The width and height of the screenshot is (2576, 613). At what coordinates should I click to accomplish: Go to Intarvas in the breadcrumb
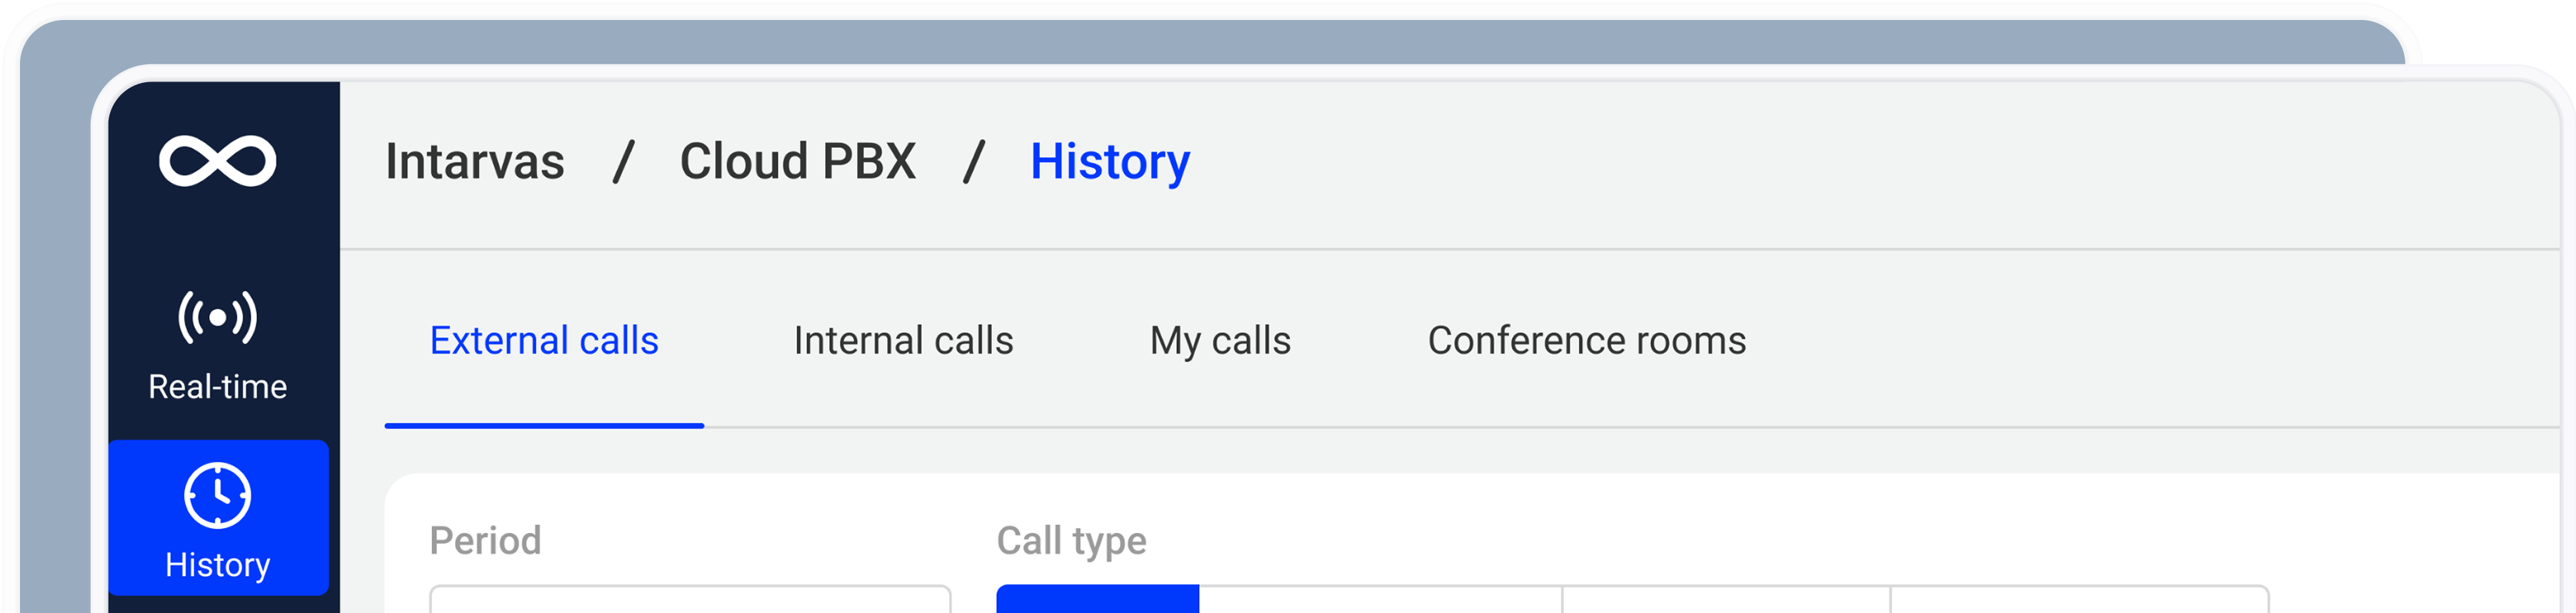click(475, 162)
